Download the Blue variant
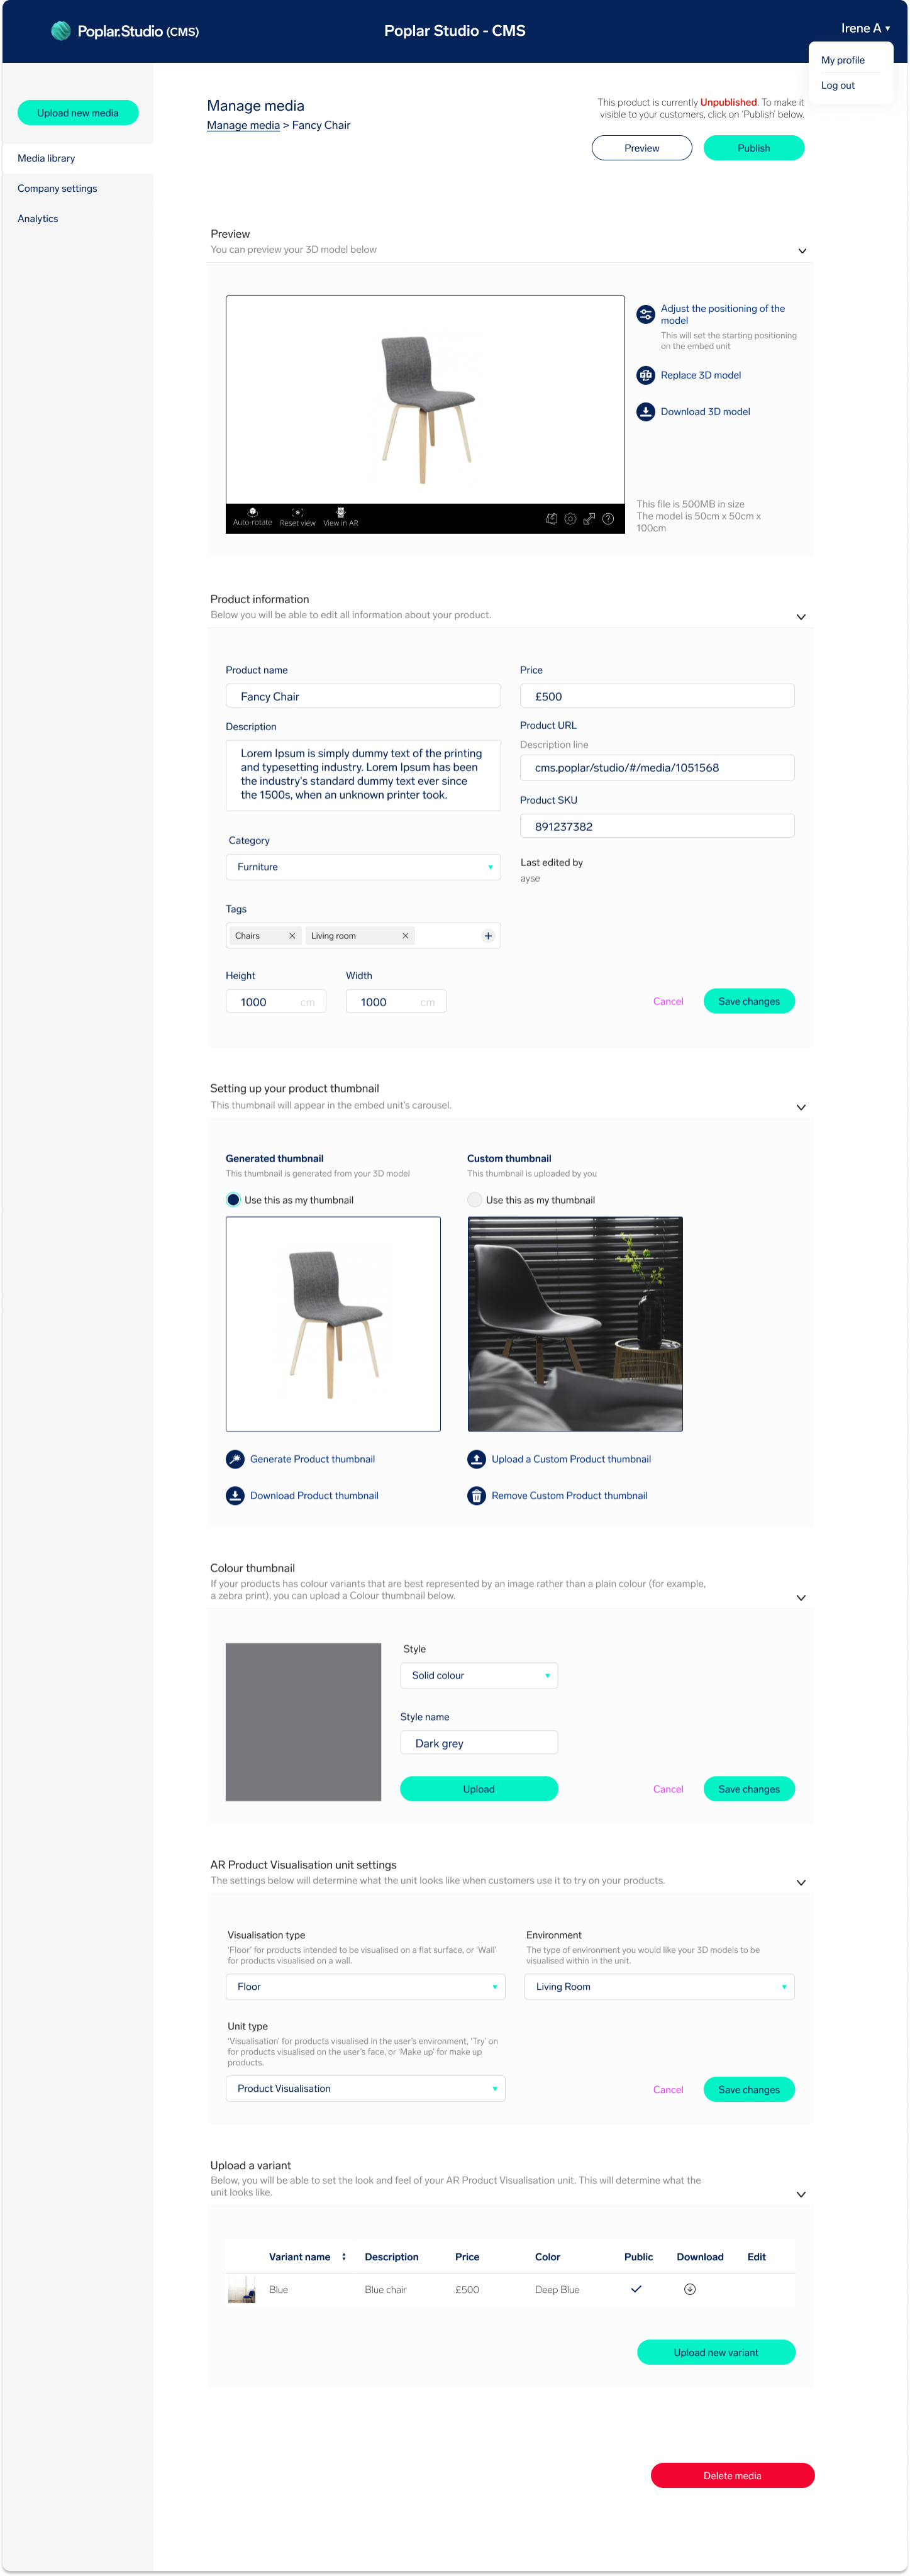This screenshot has height=2576, width=910. (690, 2289)
